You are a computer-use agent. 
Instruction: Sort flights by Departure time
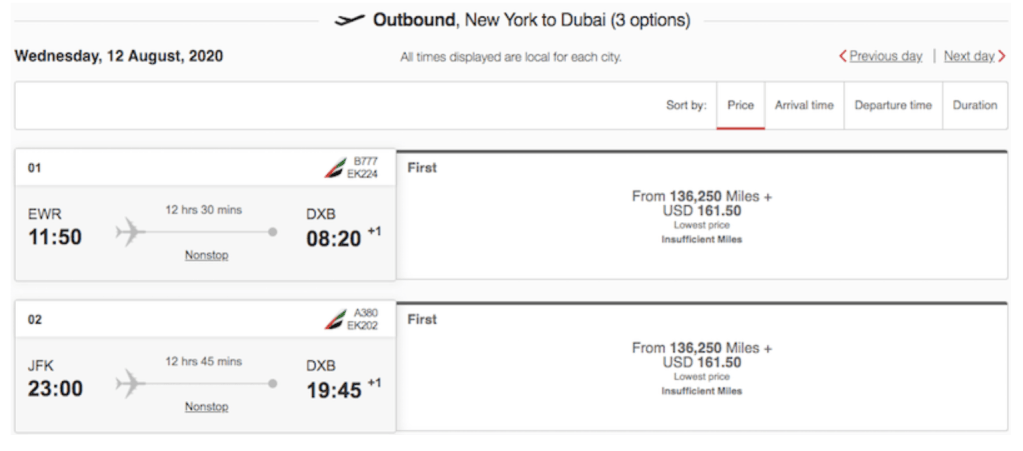pos(893,105)
